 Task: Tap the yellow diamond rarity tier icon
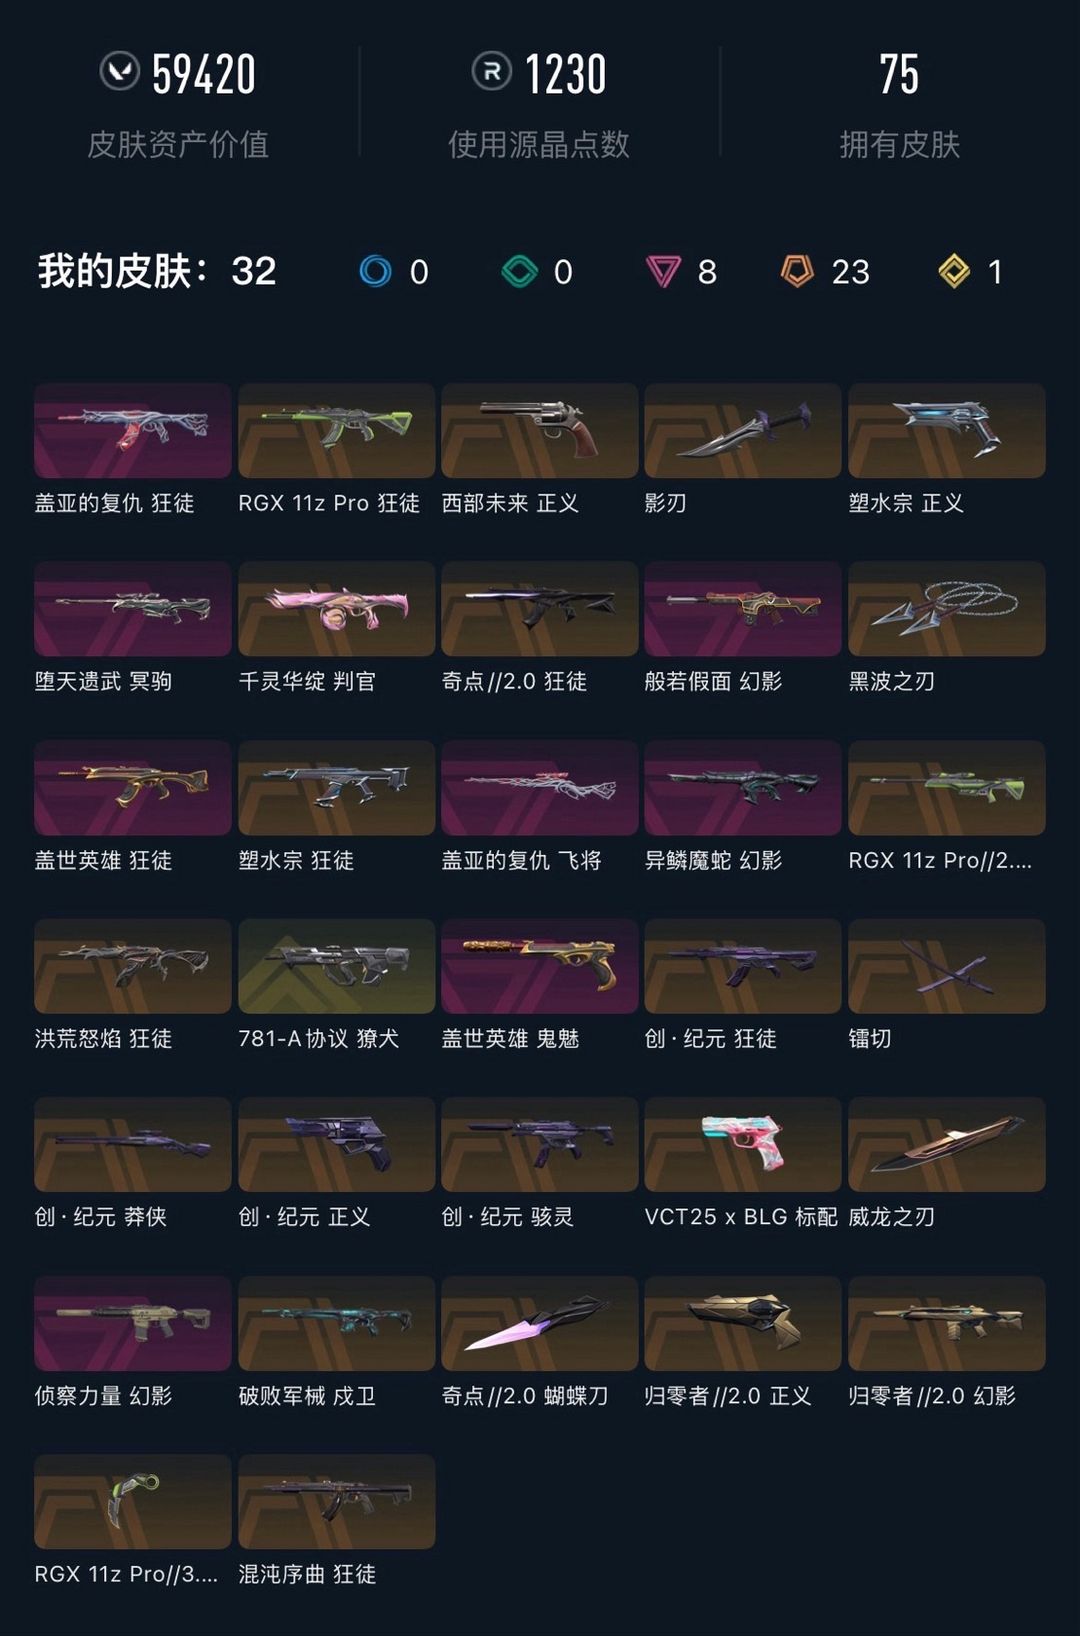tap(954, 271)
